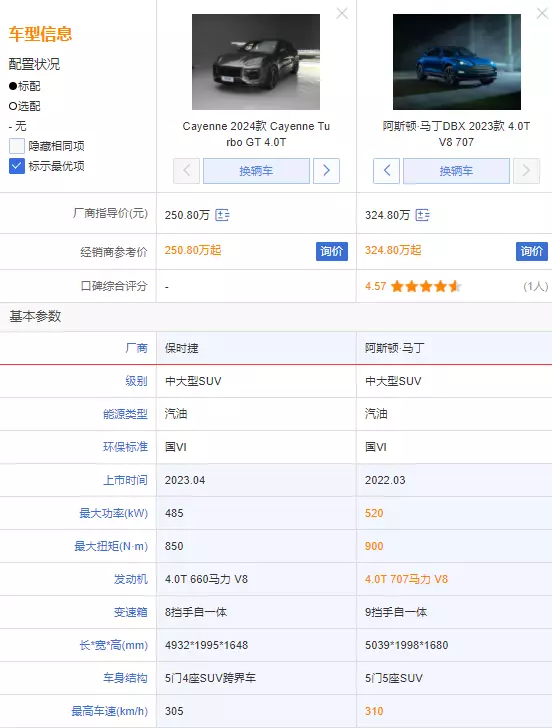Enable the 隐藏相同项 checkbox
Image resolution: width=552 pixels, height=728 pixels.
(17, 146)
